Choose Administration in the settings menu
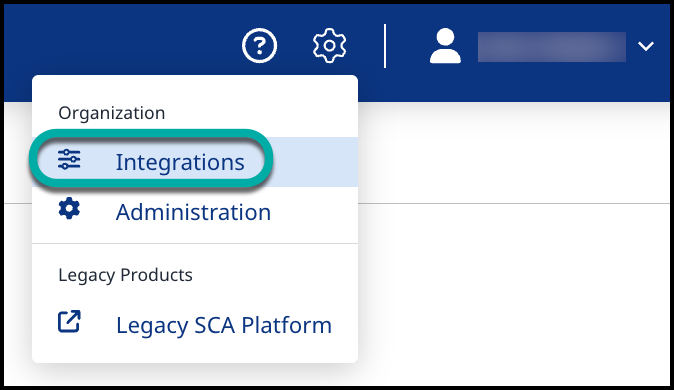This screenshot has height=390, width=674. coord(193,212)
